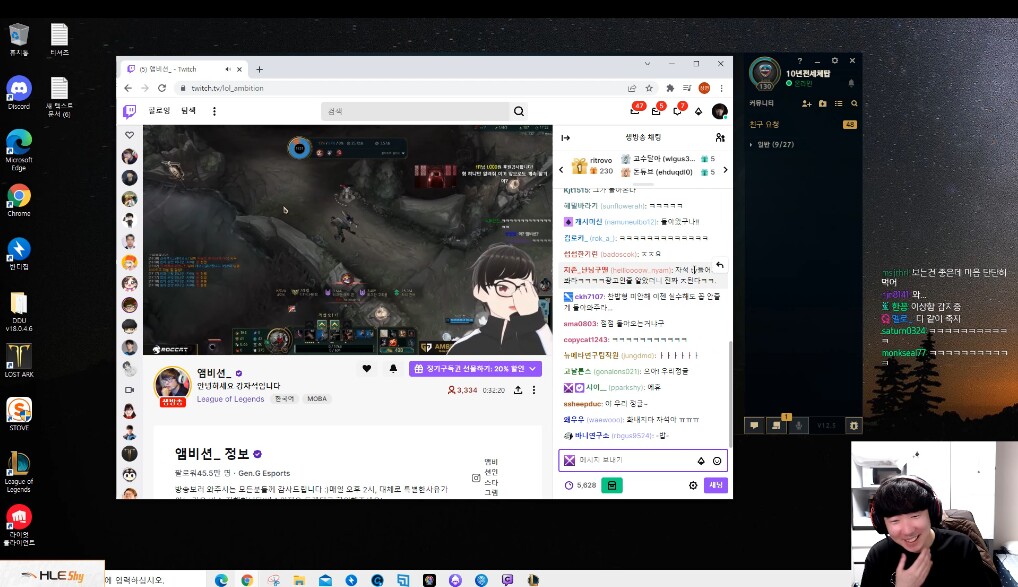Toggle the notification bell for the channel
Screen dimensions: 1018x587
click(393, 369)
